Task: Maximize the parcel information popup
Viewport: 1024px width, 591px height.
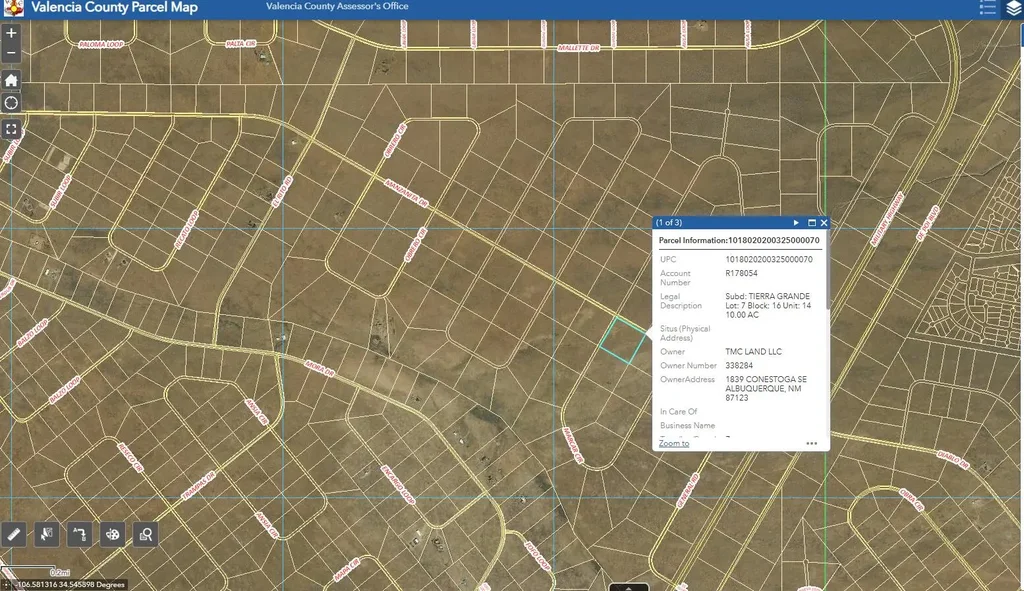Action: [811, 223]
